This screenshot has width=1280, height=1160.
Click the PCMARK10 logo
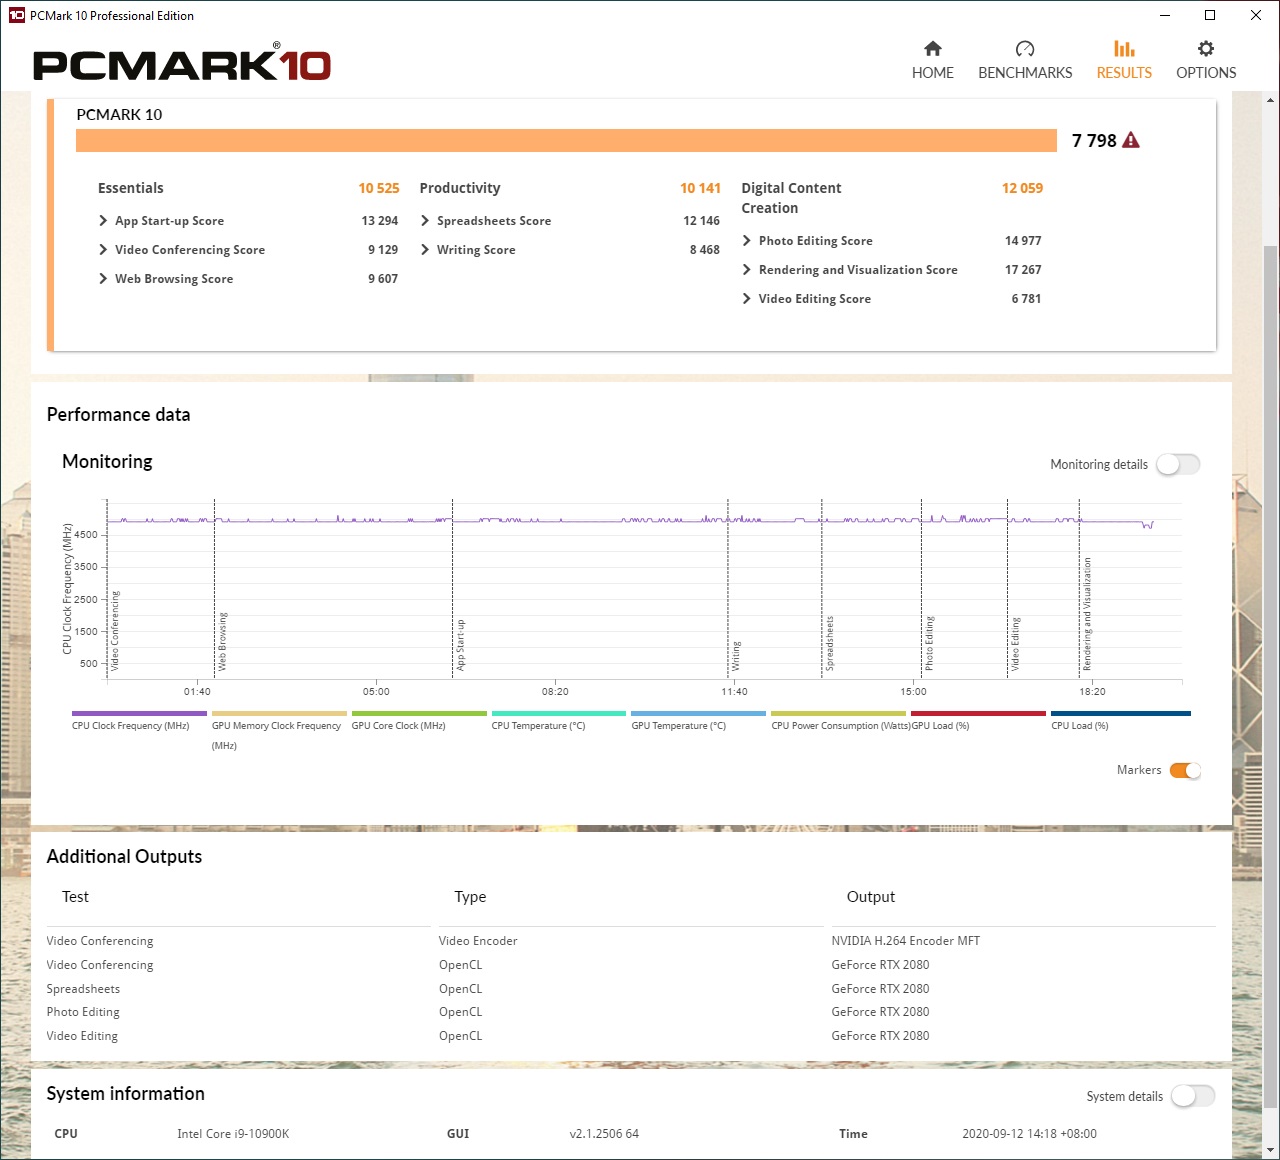coord(182,65)
